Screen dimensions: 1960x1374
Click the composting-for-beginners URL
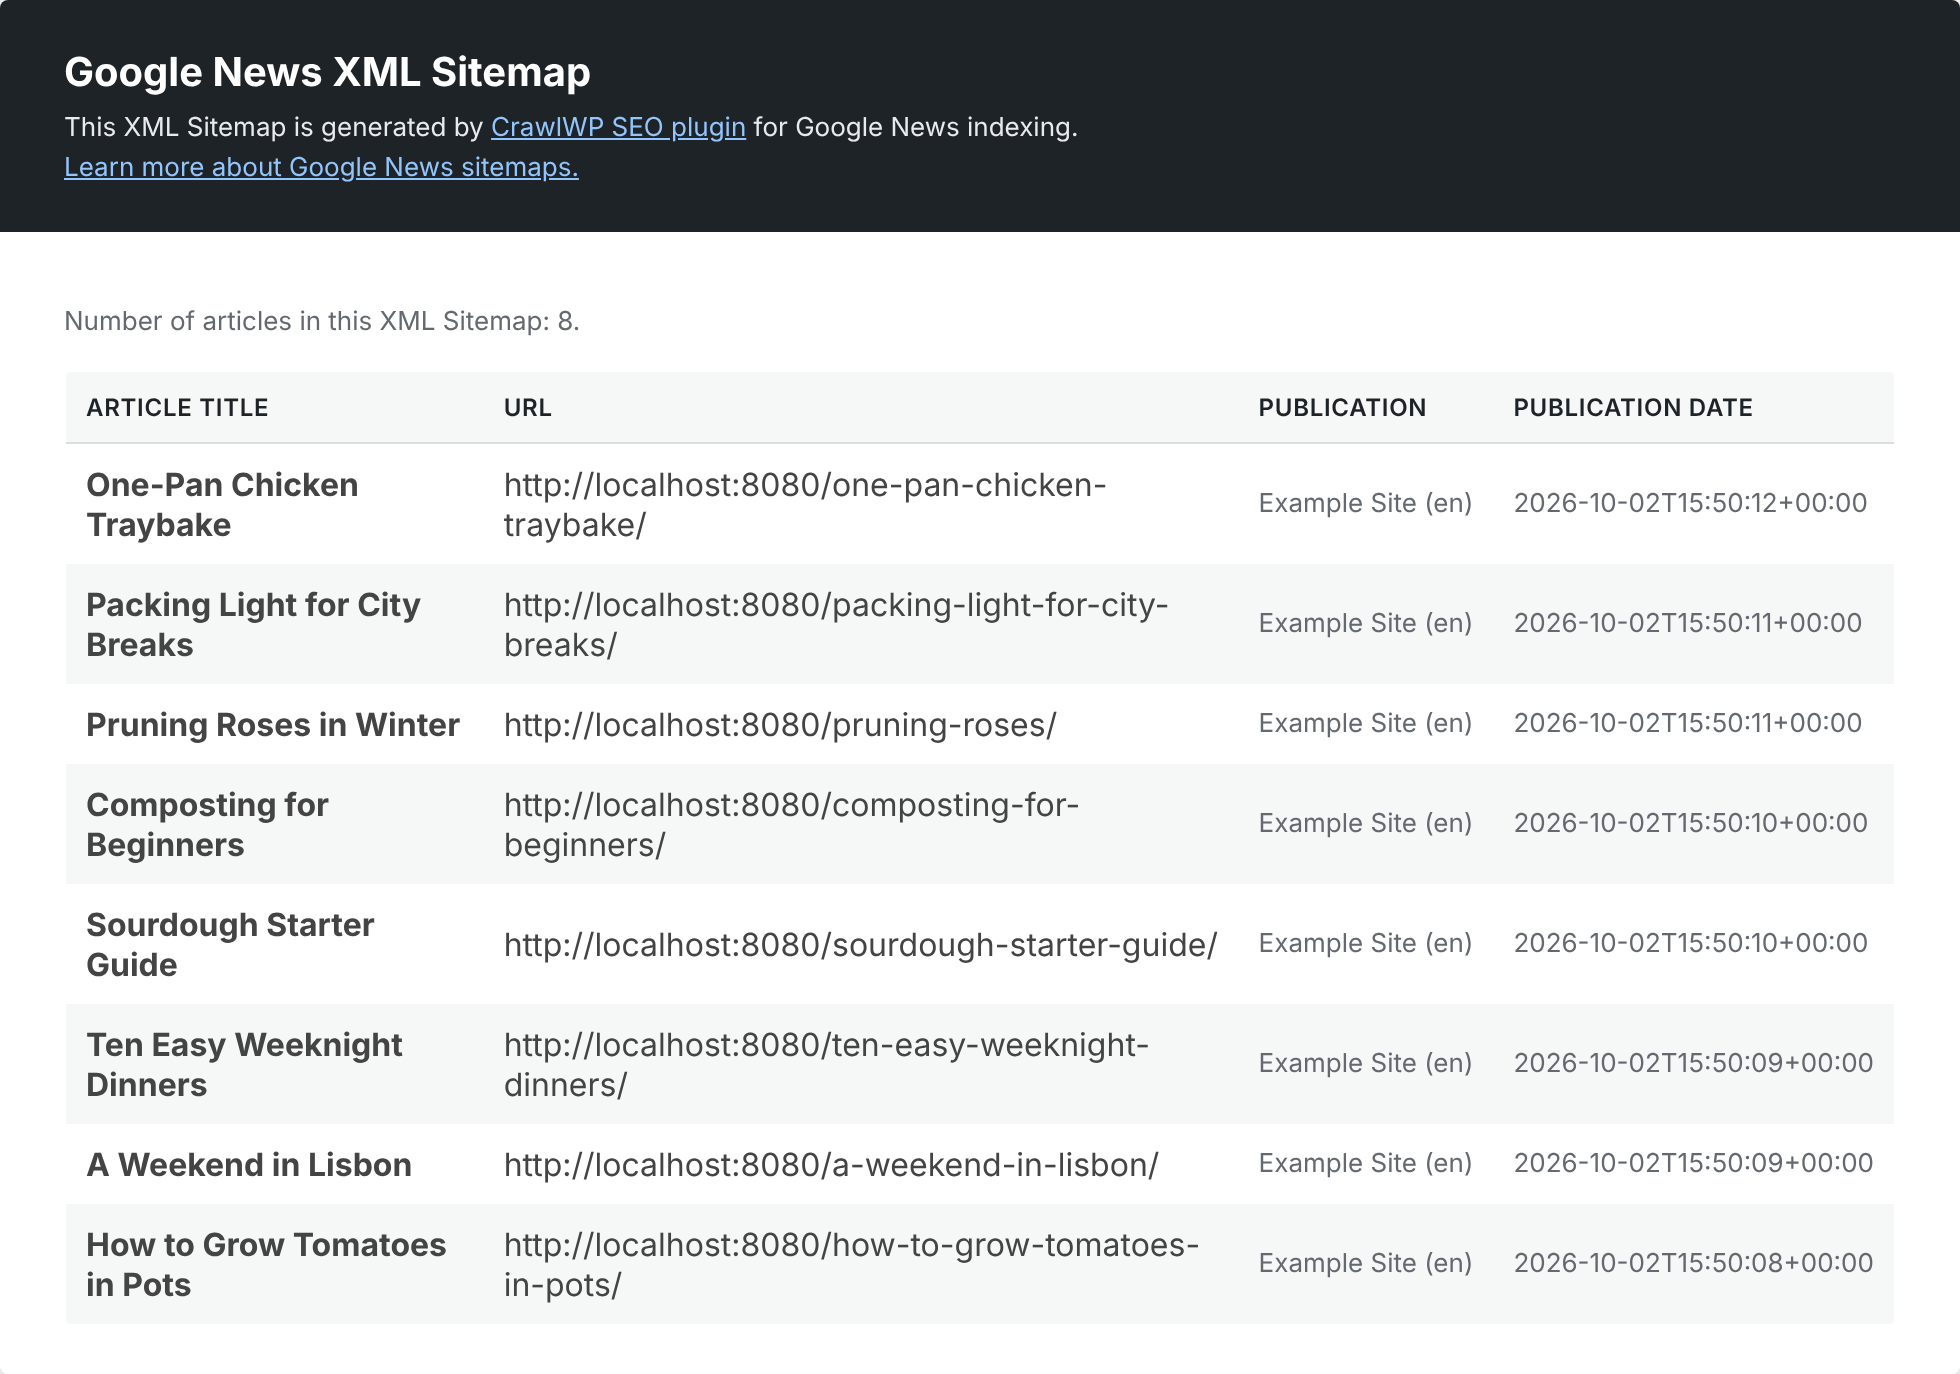click(x=791, y=824)
